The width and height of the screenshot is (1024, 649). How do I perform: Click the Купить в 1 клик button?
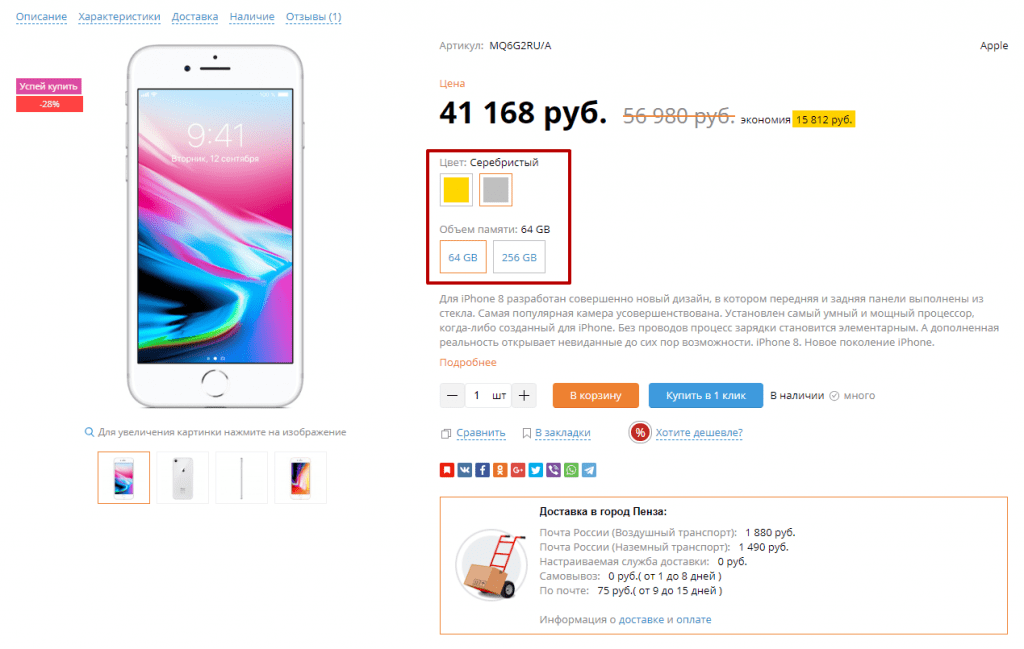[x=706, y=396]
